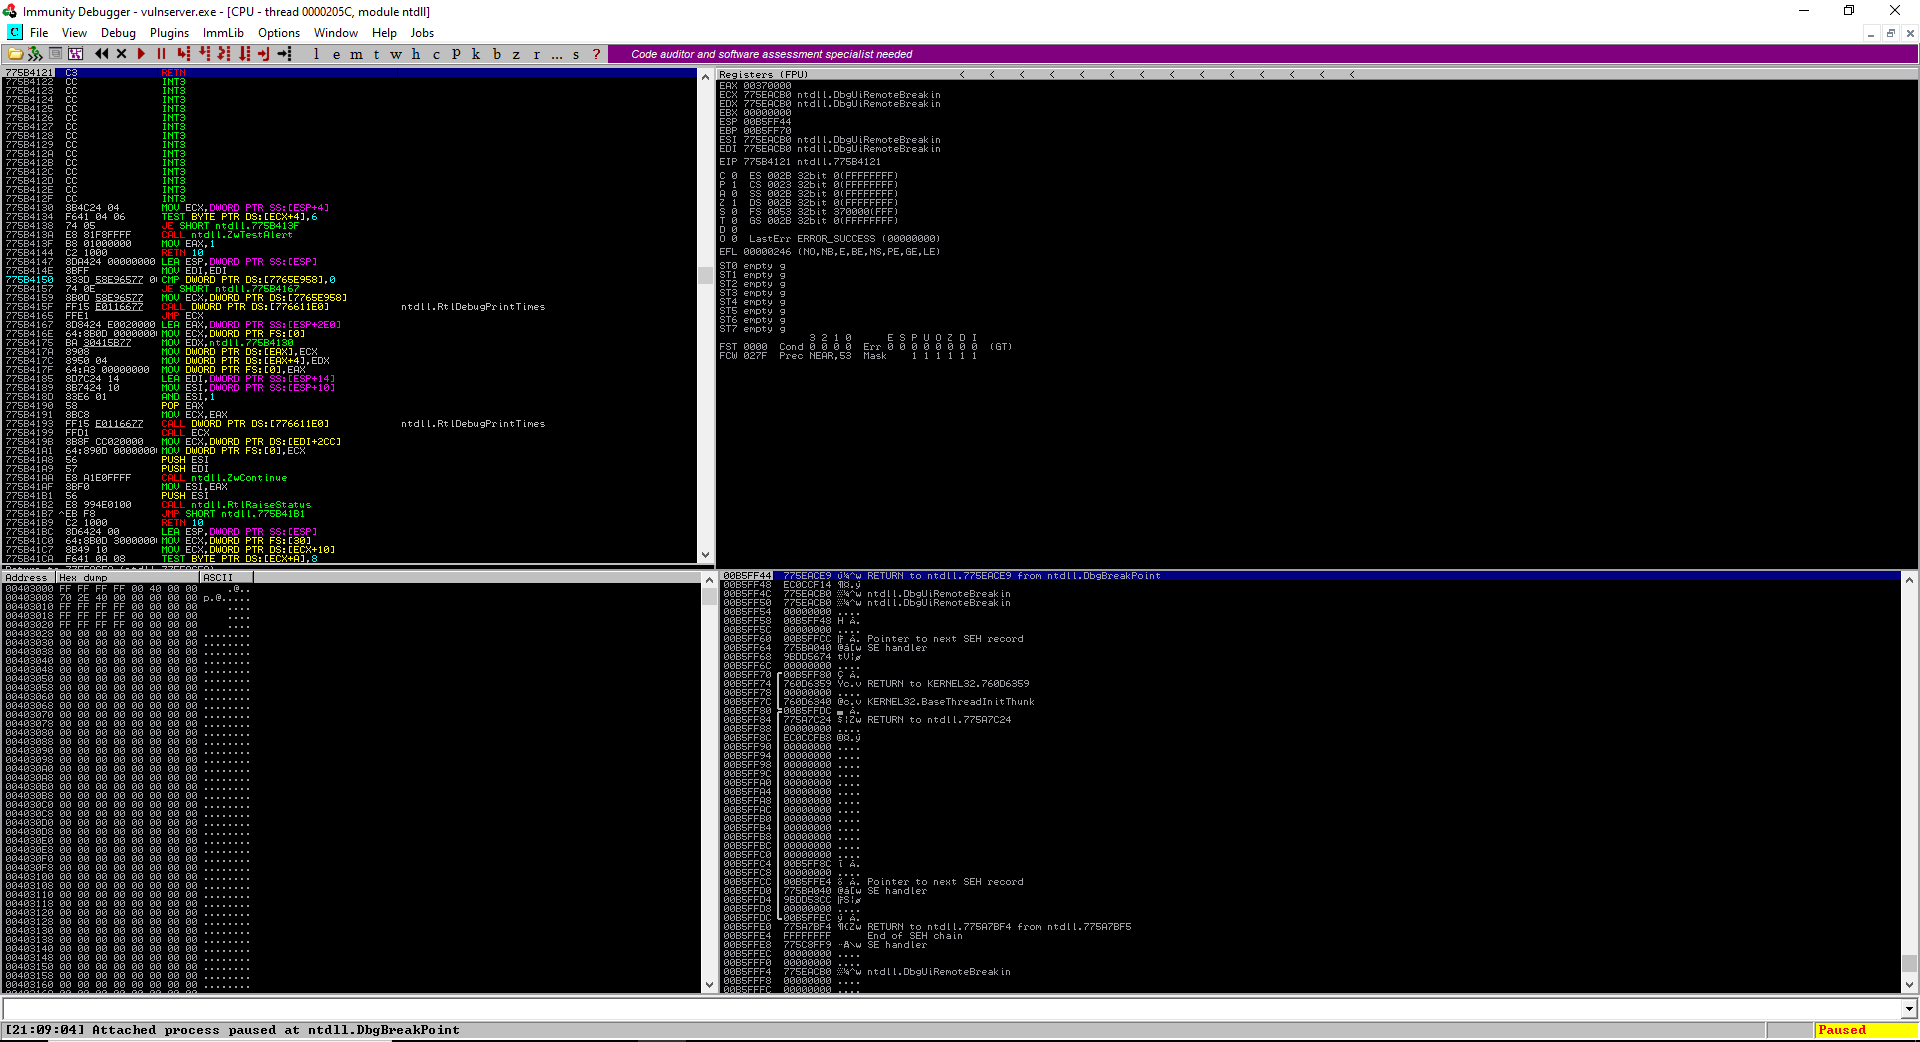Click the Python shell toolbar icon
This screenshot has height=1042, width=1920.
point(35,54)
